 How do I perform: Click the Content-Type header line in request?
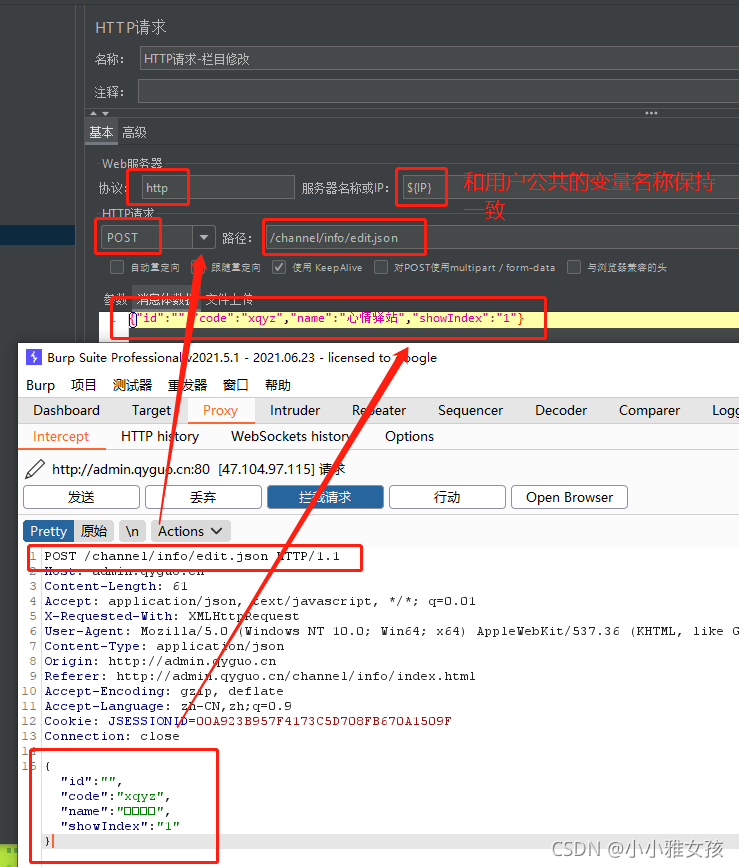click(164, 646)
